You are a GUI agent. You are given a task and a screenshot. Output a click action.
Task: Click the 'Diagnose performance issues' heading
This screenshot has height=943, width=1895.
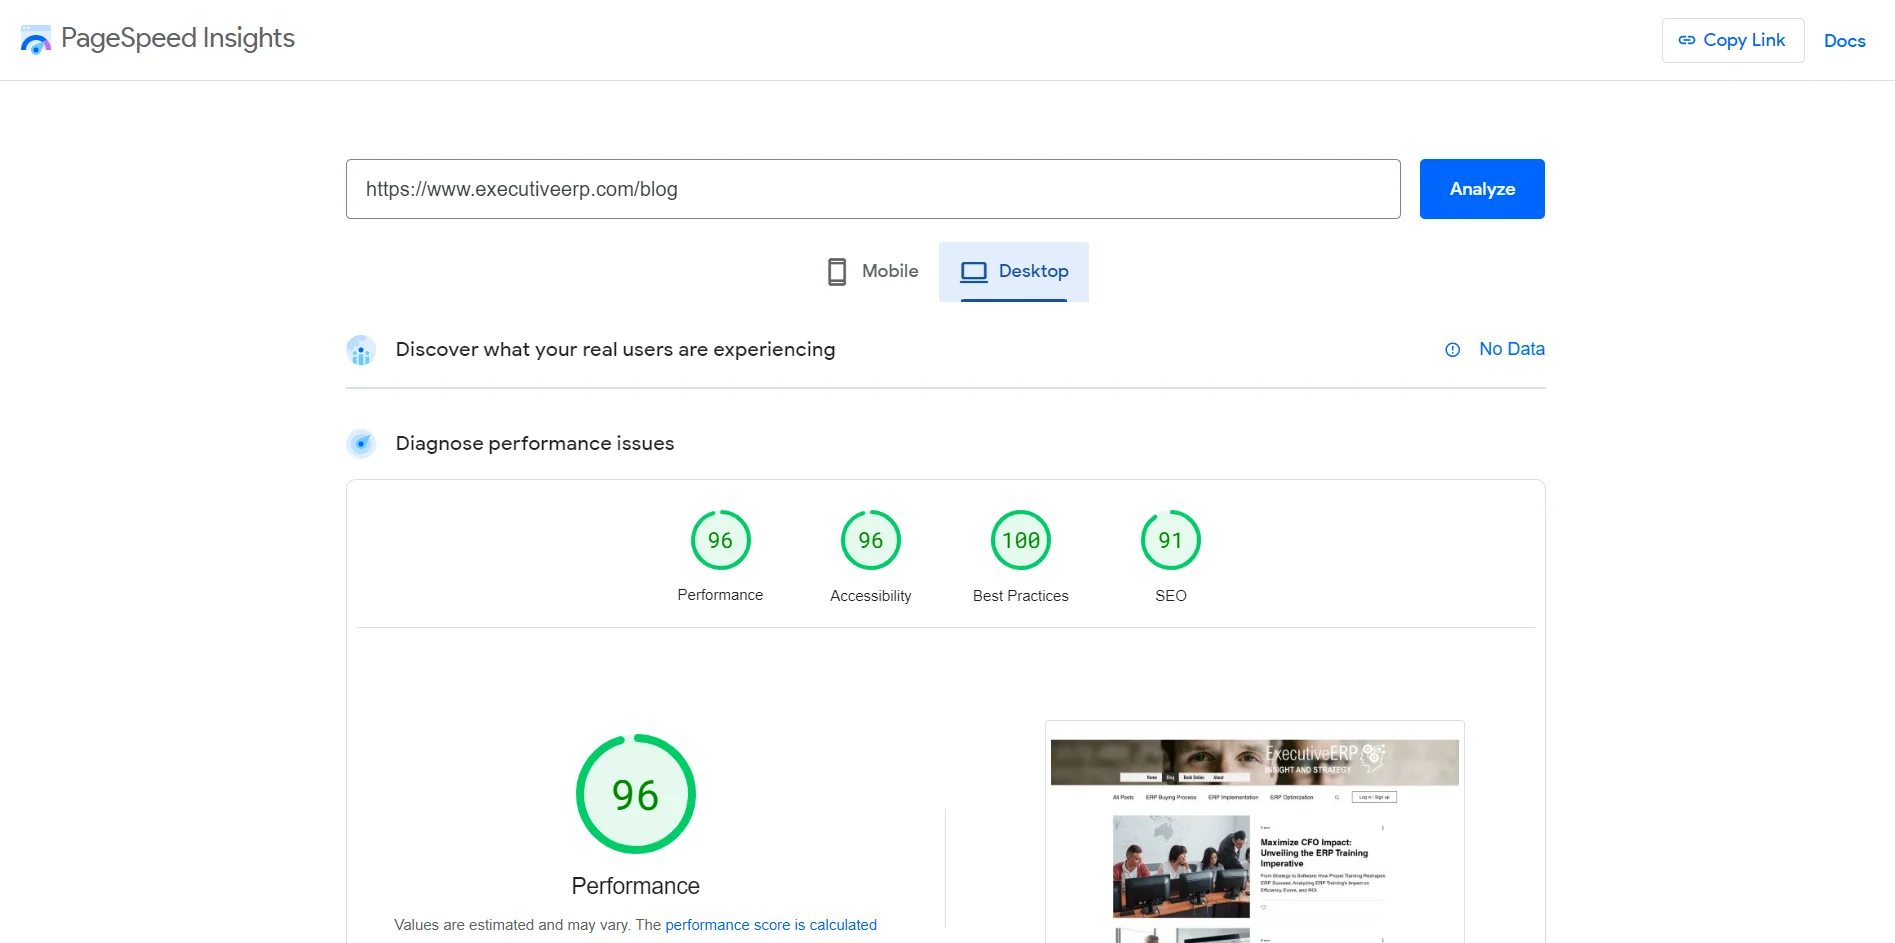[x=534, y=443]
